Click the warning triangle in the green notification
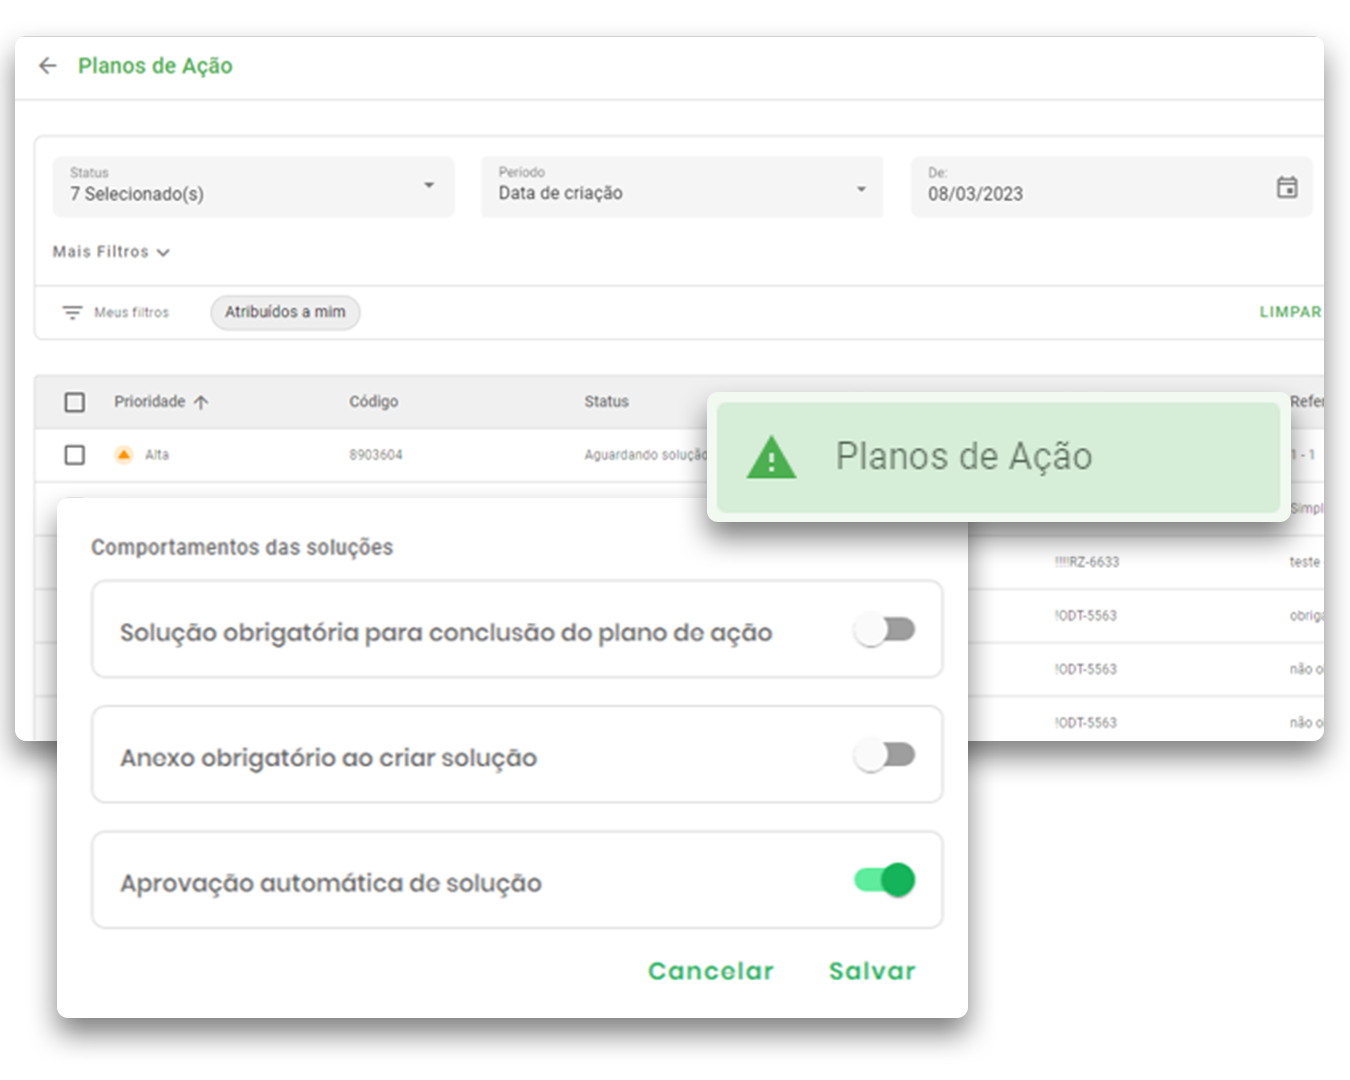Screen dimensions: 1350x1080 (x=771, y=458)
